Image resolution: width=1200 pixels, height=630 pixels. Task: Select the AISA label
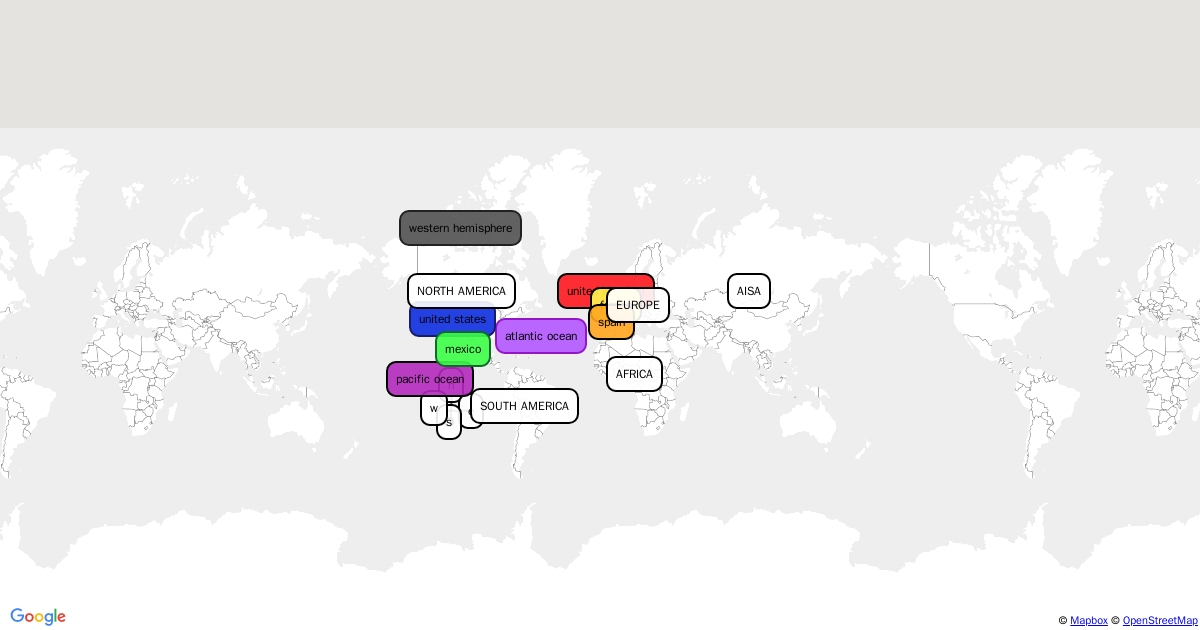pyautogui.click(x=748, y=291)
